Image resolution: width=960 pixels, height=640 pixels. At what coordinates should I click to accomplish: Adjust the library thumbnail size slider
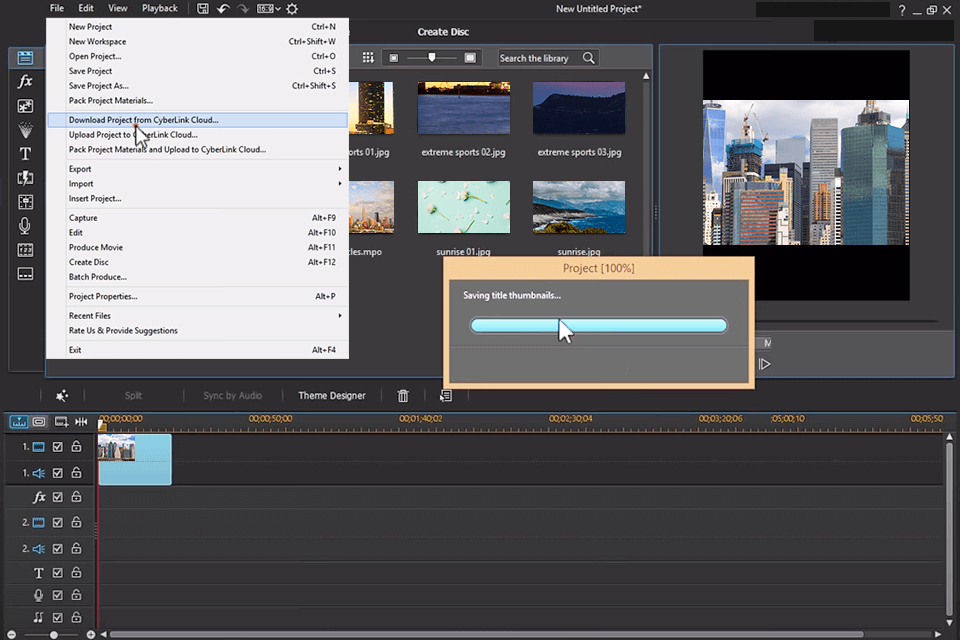432,58
